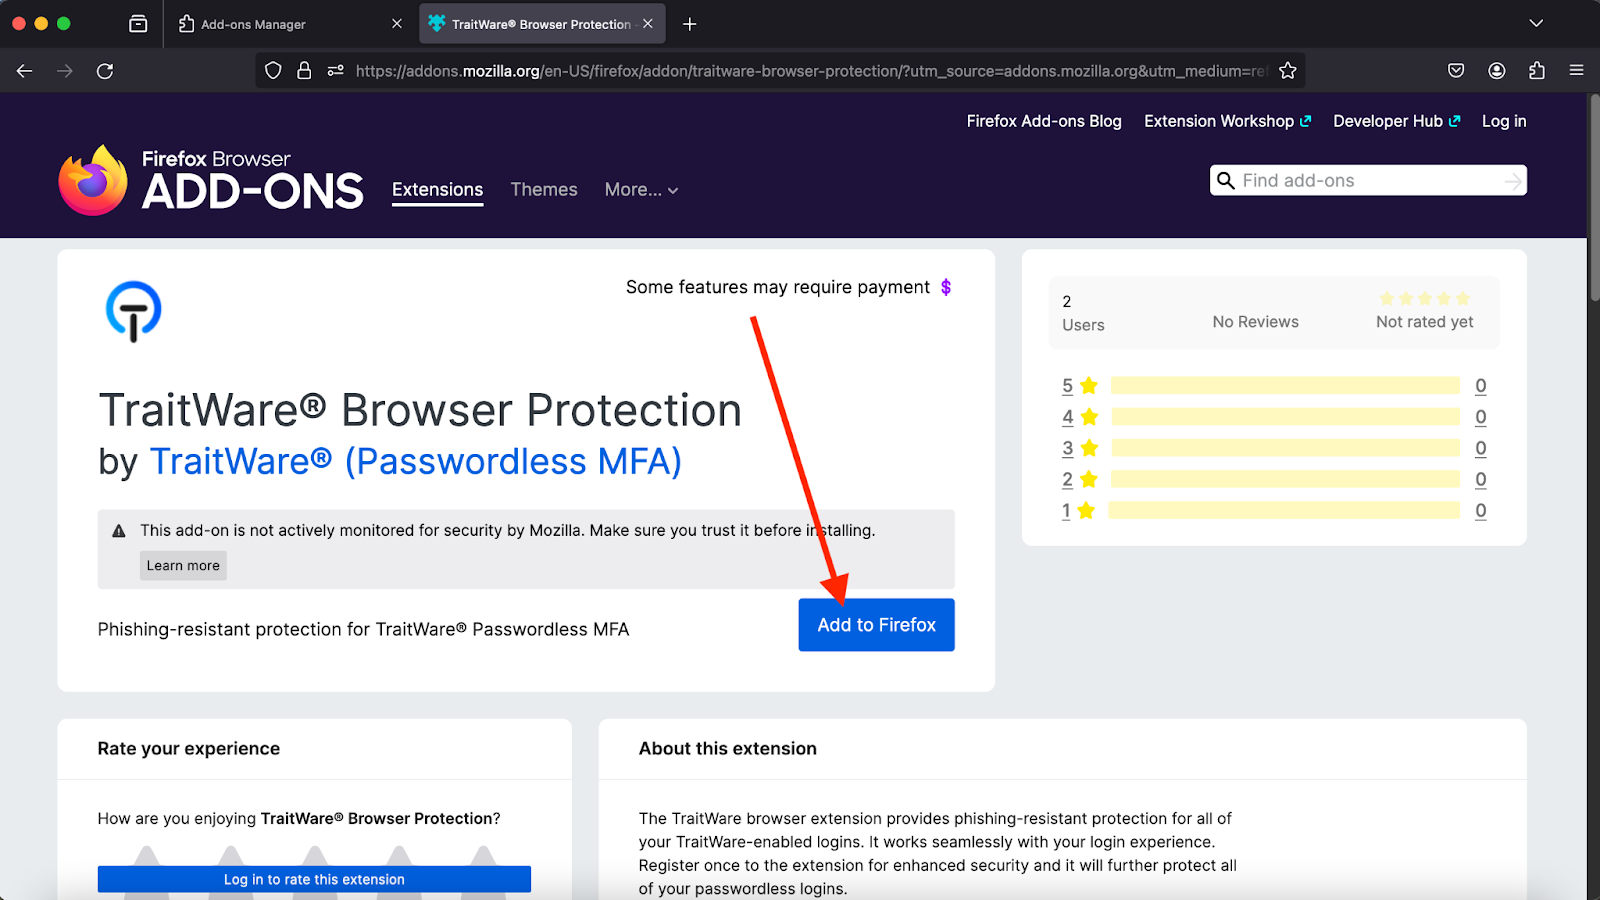Viewport: 1600px width, 900px height.
Task: Click the 5-star rating bar
Action: (x=1285, y=386)
